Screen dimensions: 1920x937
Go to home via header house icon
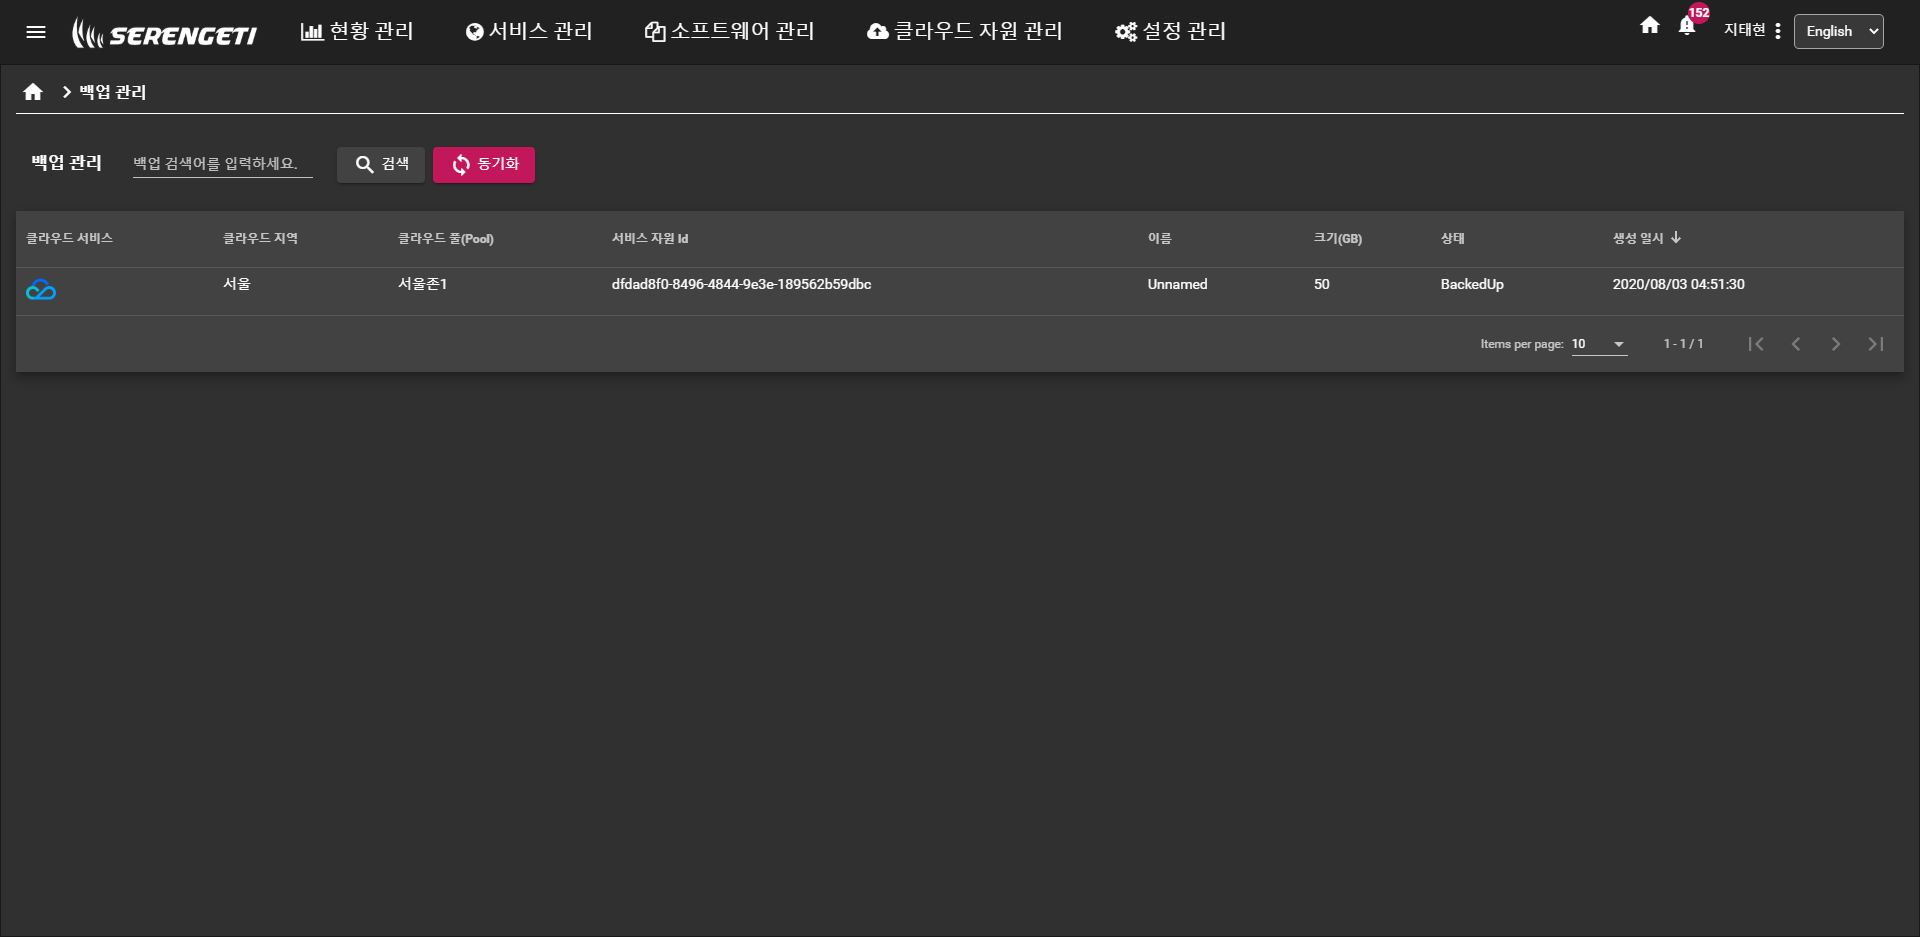coord(1649,26)
